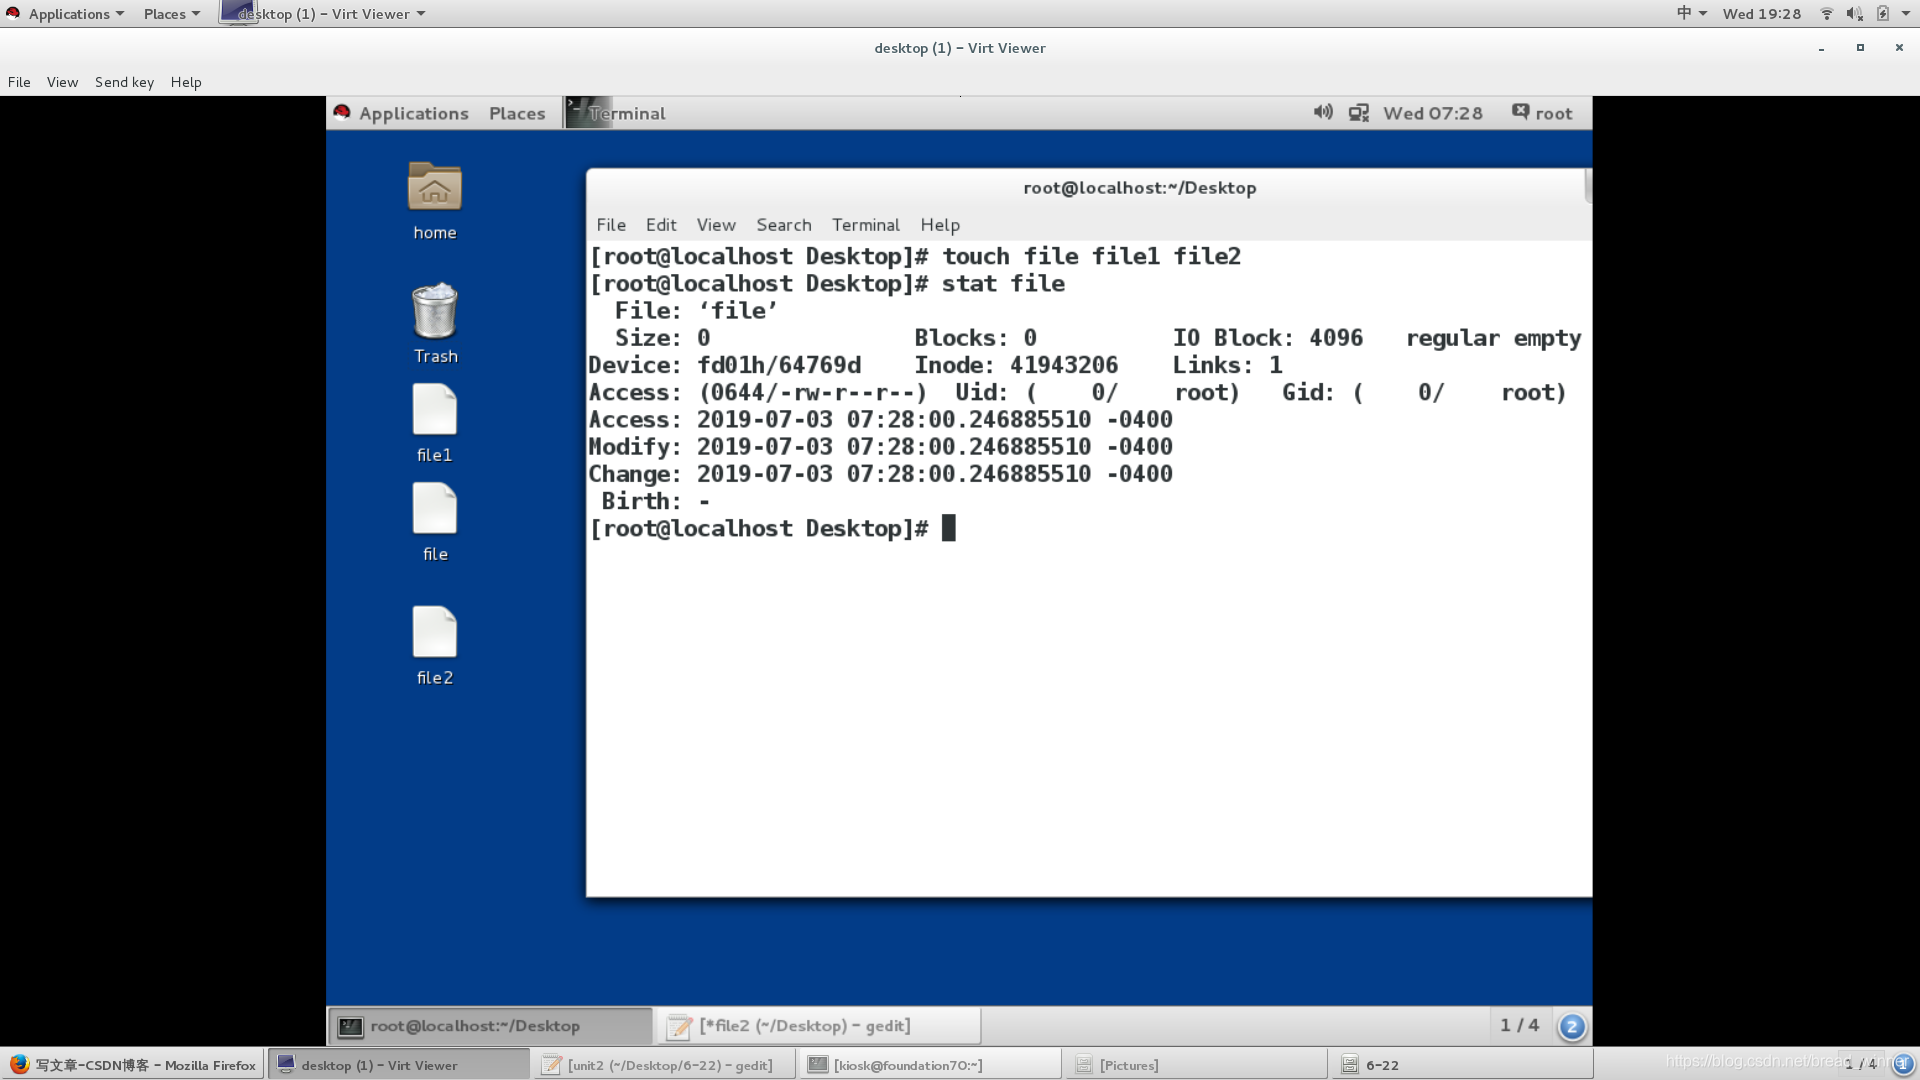Open guest Places menu
Image resolution: width=1920 pixels, height=1080 pixels.
517,113
